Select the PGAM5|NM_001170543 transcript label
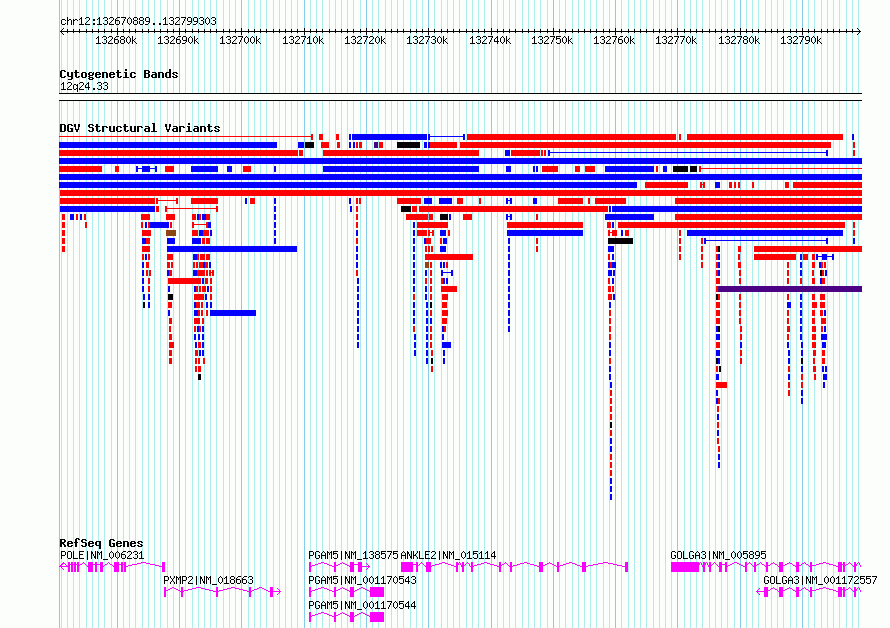 pyautogui.click(x=362, y=580)
